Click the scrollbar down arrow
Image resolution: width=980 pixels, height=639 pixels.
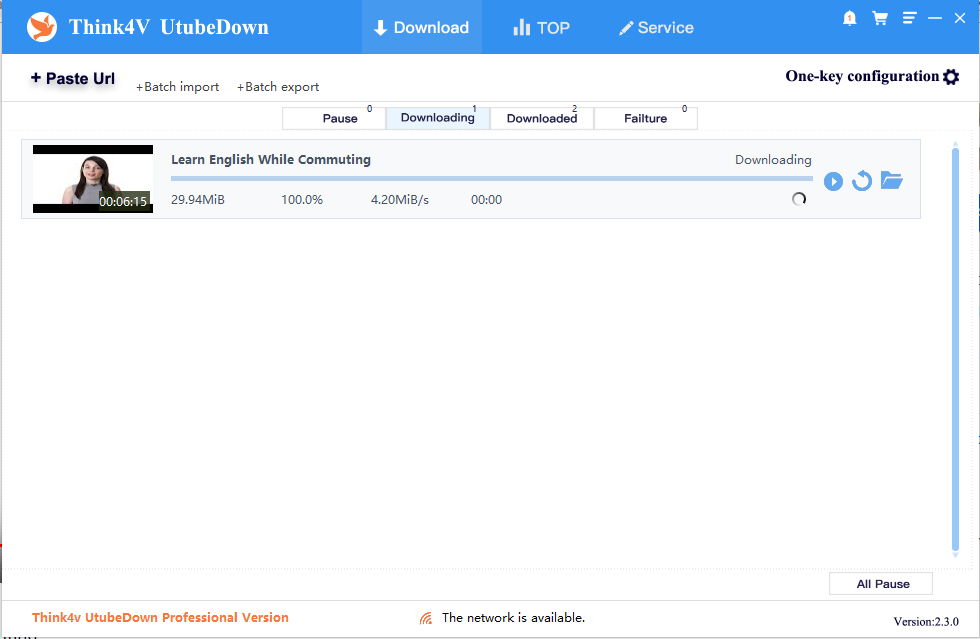pos(955,555)
